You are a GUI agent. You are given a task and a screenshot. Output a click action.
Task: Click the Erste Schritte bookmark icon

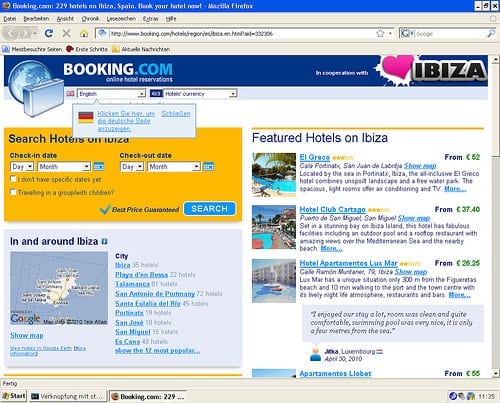pyautogui.click(x=70, y=49)
